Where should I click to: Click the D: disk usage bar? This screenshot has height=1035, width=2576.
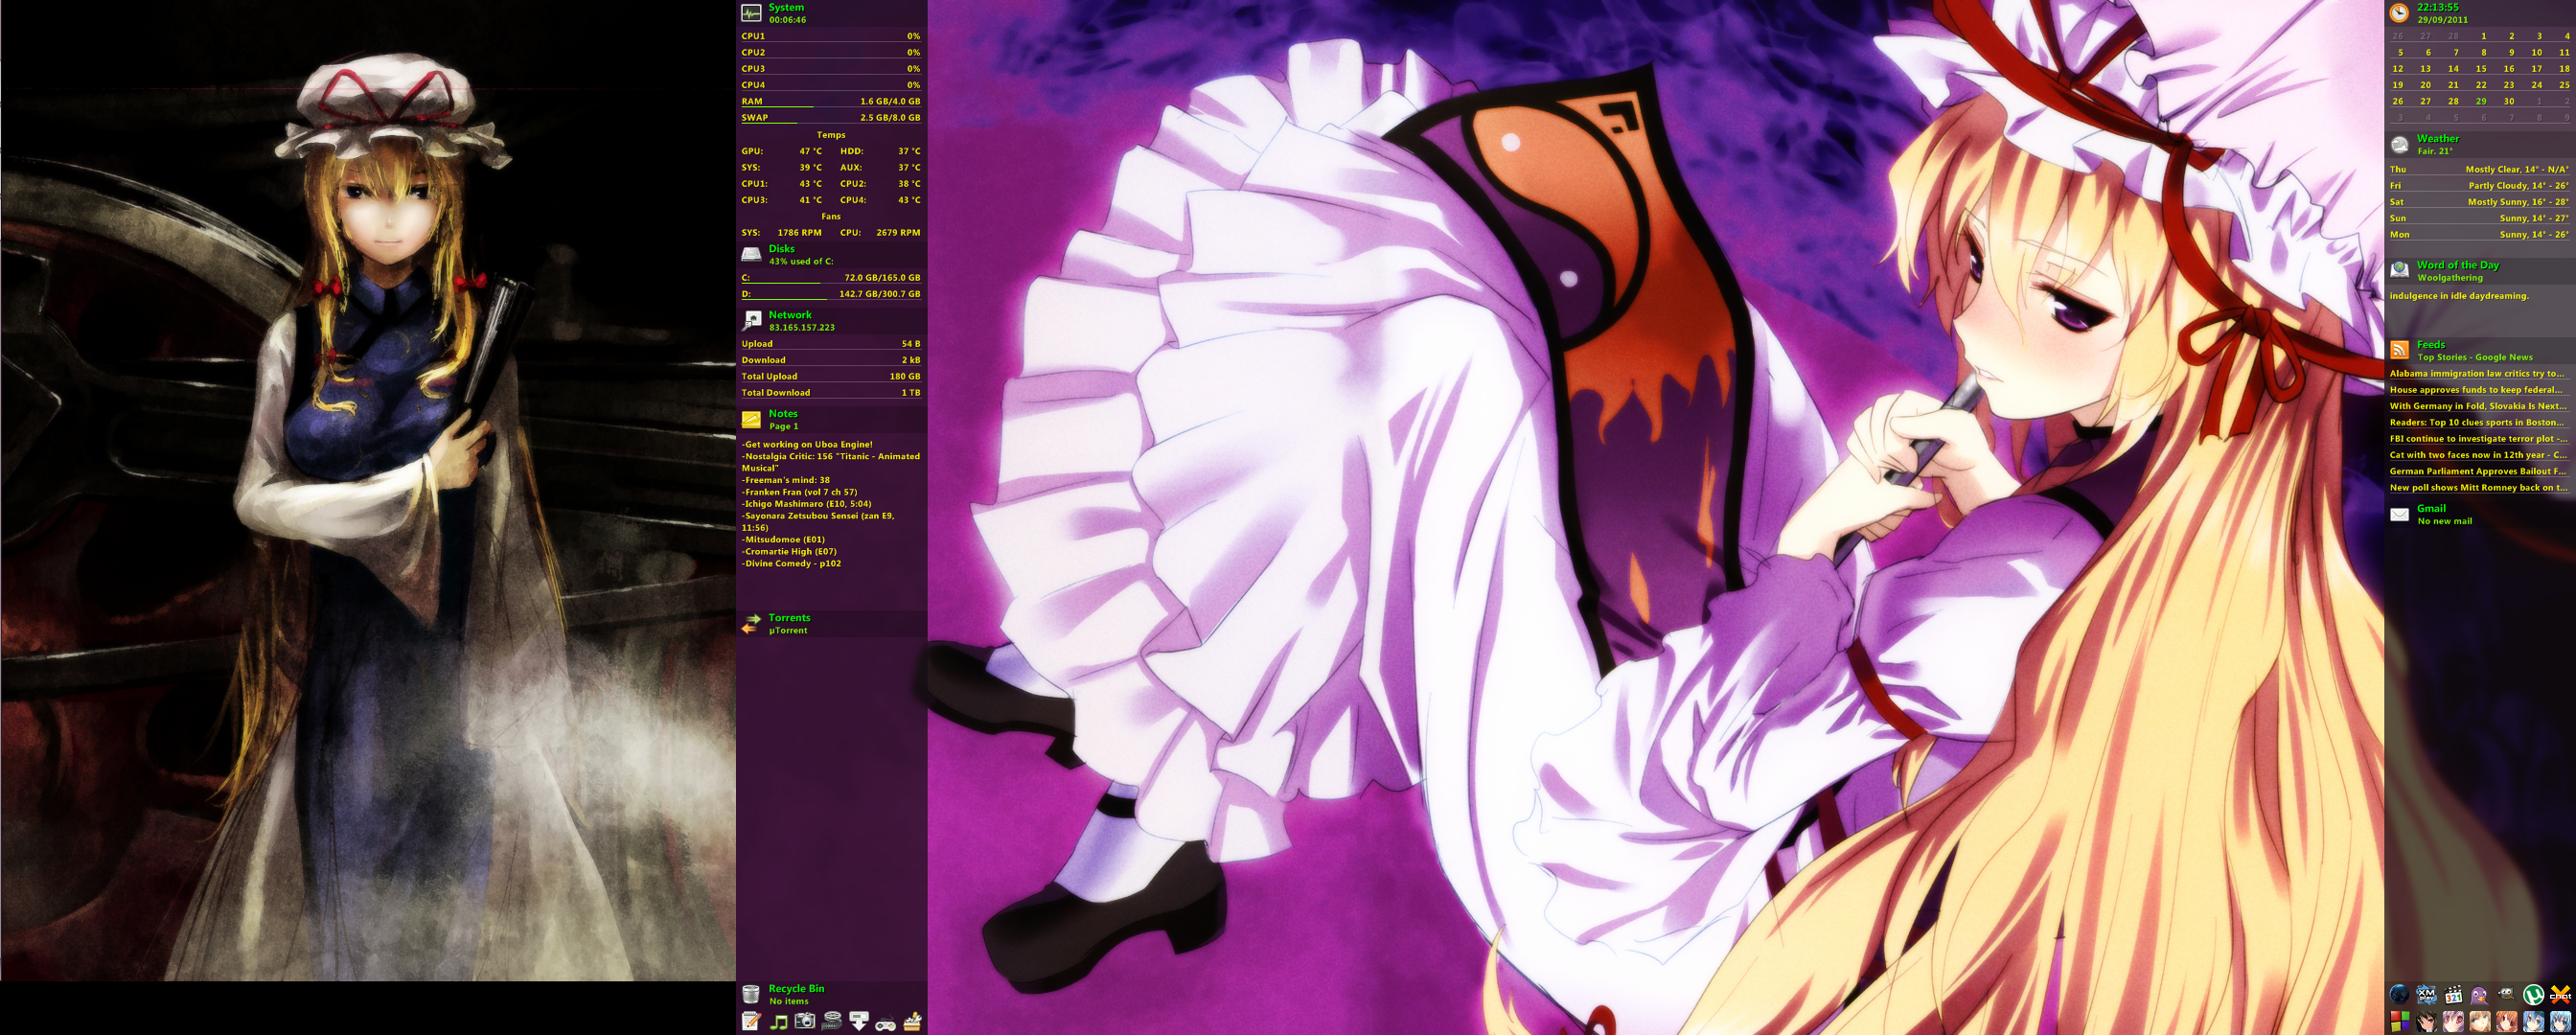[x=831, y=294]
